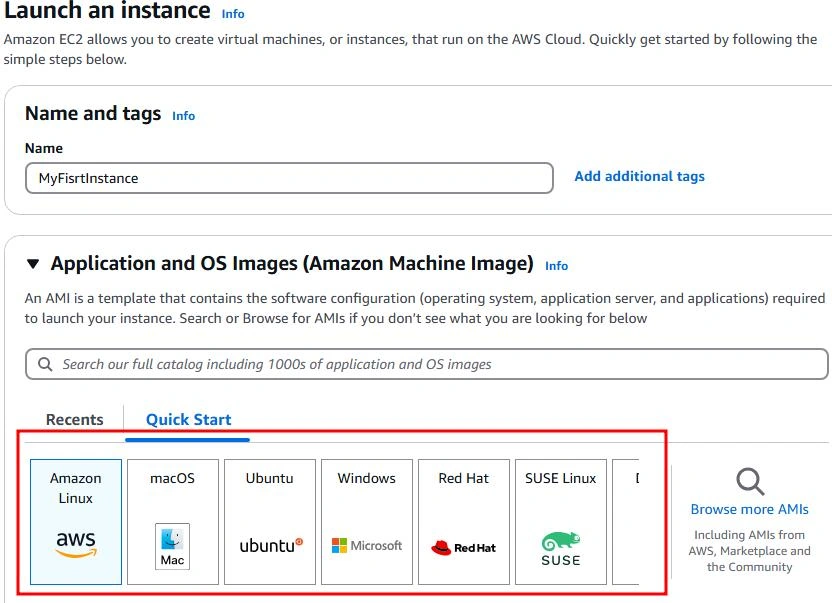Focus the Name field containing MyFisrtInstance
Screen dimensions: 832x603
click(x=289, y=178)
